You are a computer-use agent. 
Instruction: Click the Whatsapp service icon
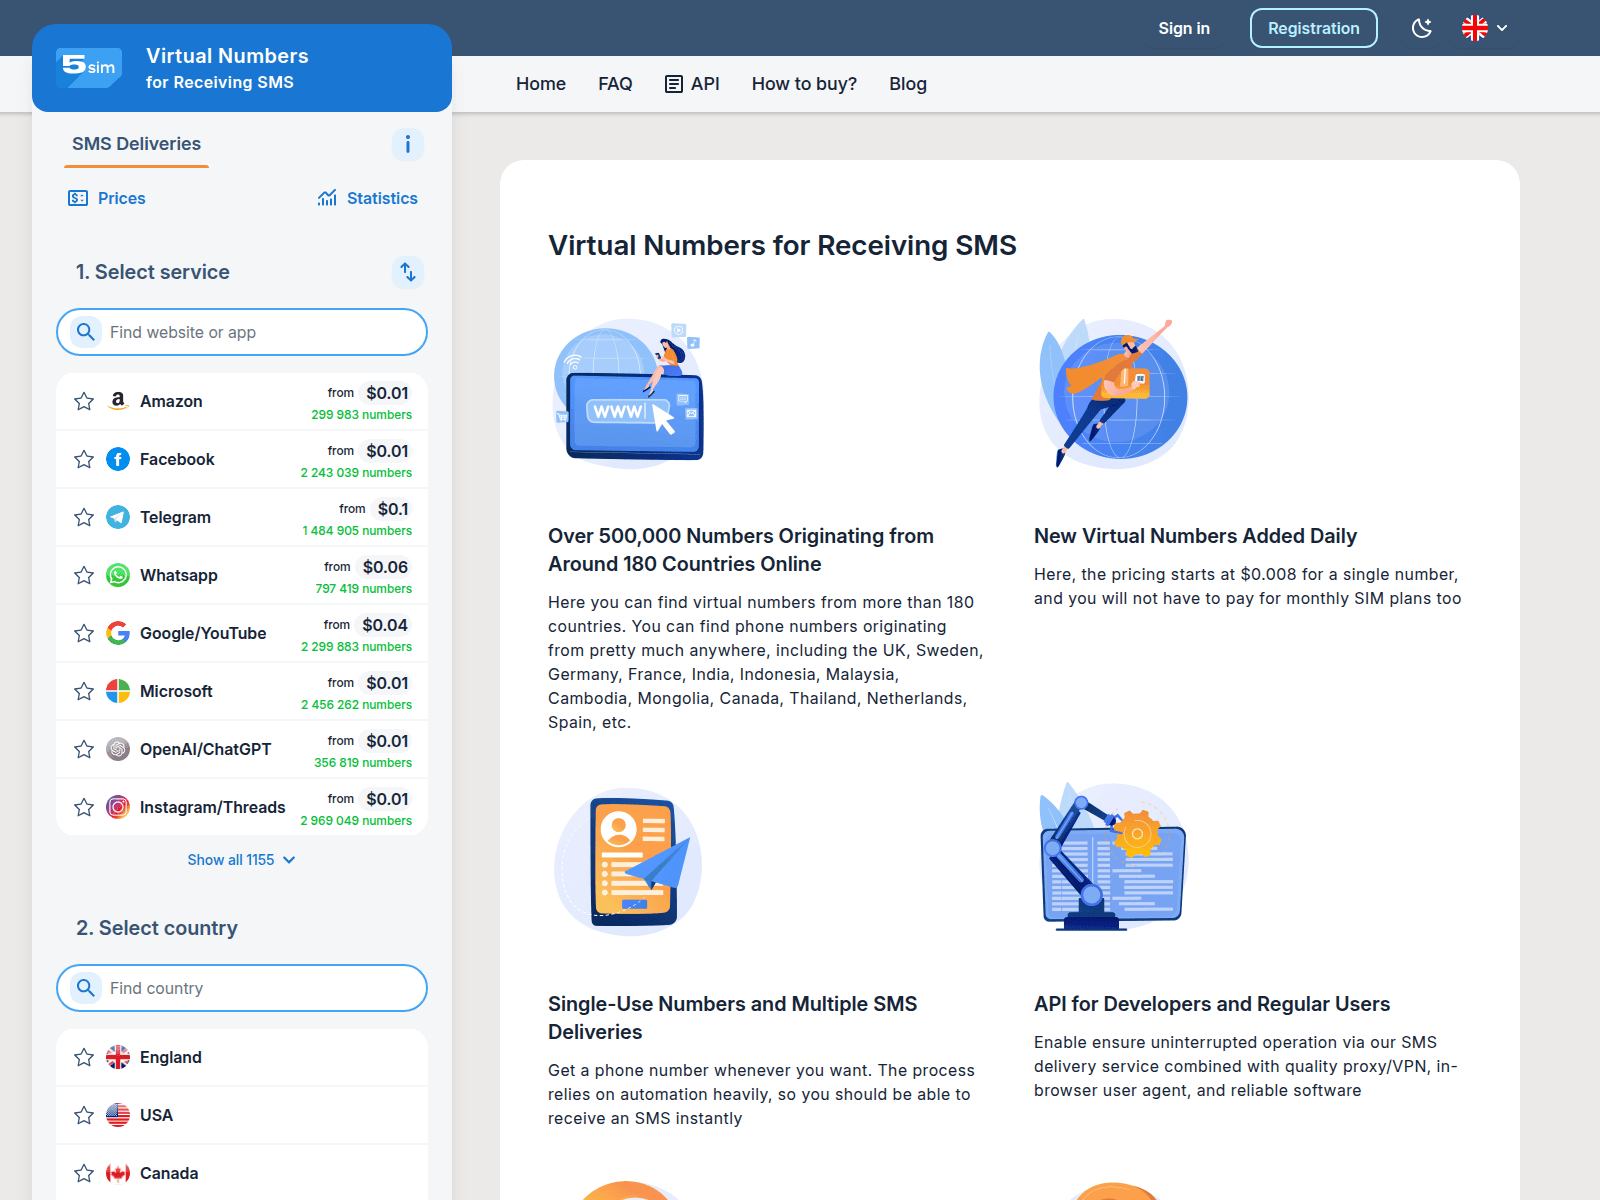tap(118, 575)
